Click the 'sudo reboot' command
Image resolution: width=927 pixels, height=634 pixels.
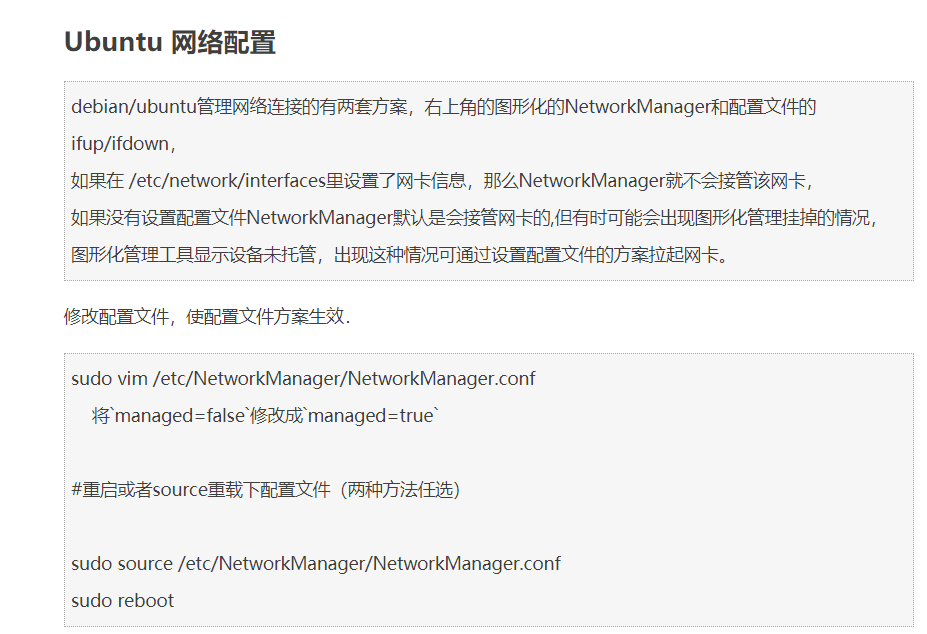tap(122, 601)
